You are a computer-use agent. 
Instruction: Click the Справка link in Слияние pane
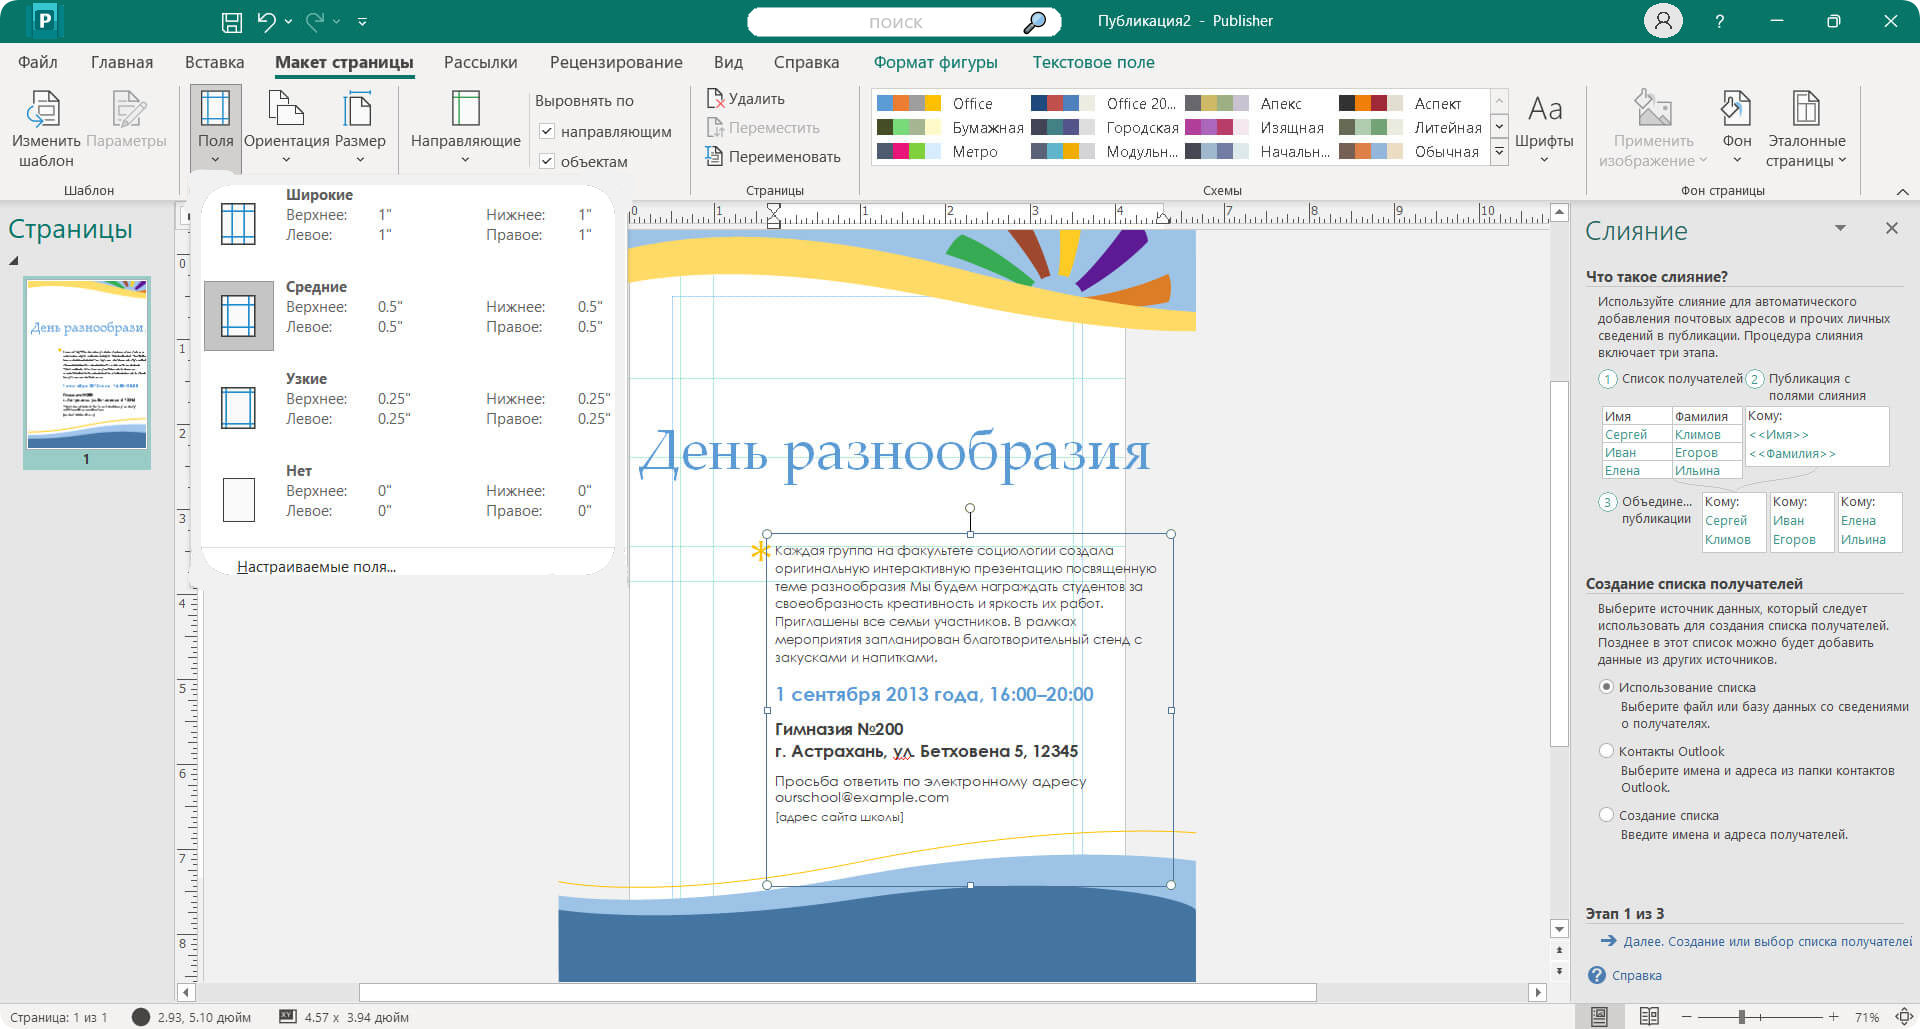tap(1636, 975)
